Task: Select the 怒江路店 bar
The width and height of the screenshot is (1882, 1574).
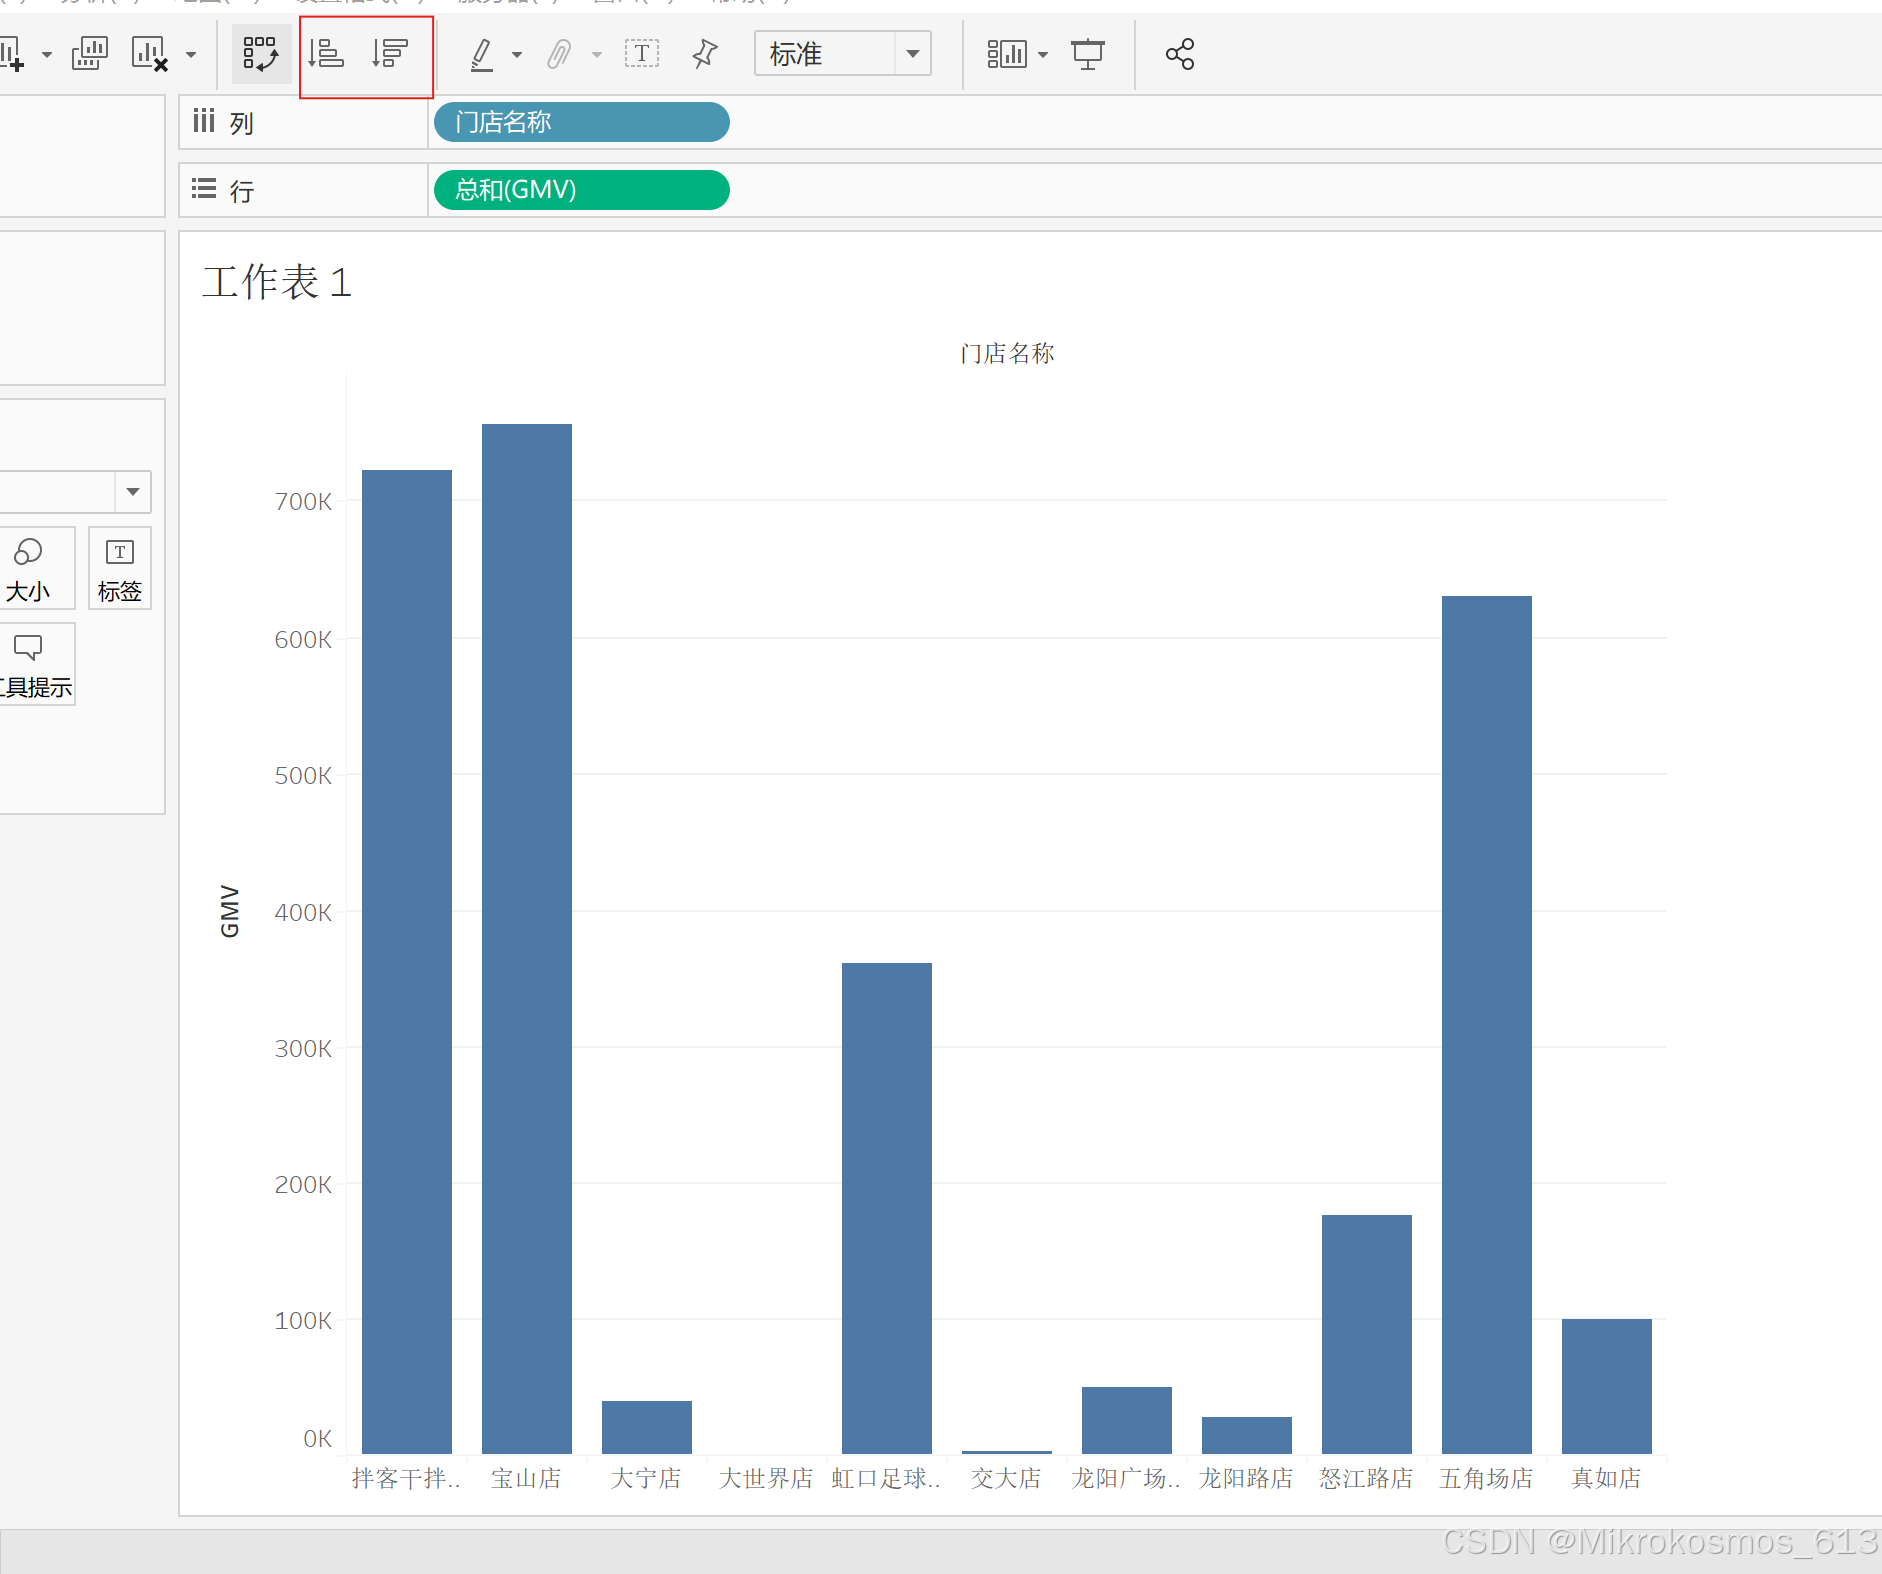Action: [1367, 1334]
